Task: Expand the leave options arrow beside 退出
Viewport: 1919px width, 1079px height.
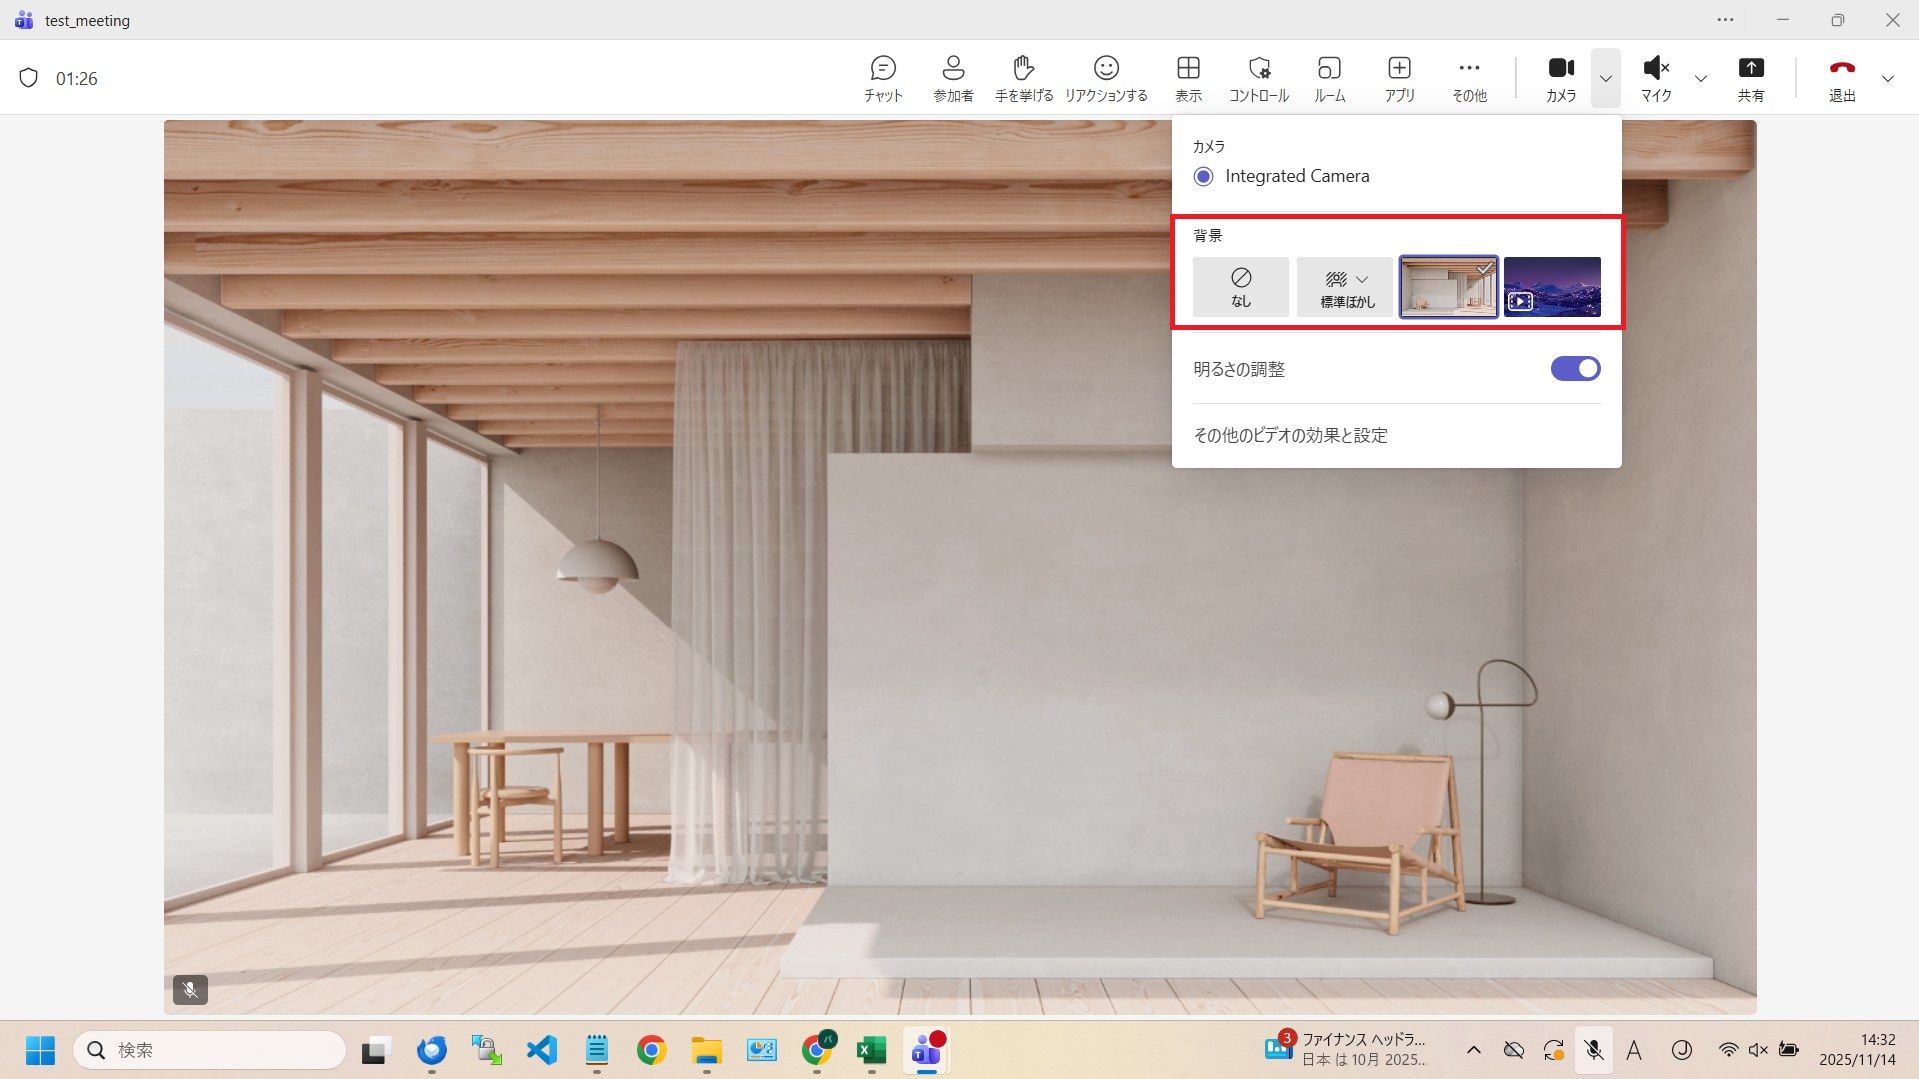Action: point(1887,78)
